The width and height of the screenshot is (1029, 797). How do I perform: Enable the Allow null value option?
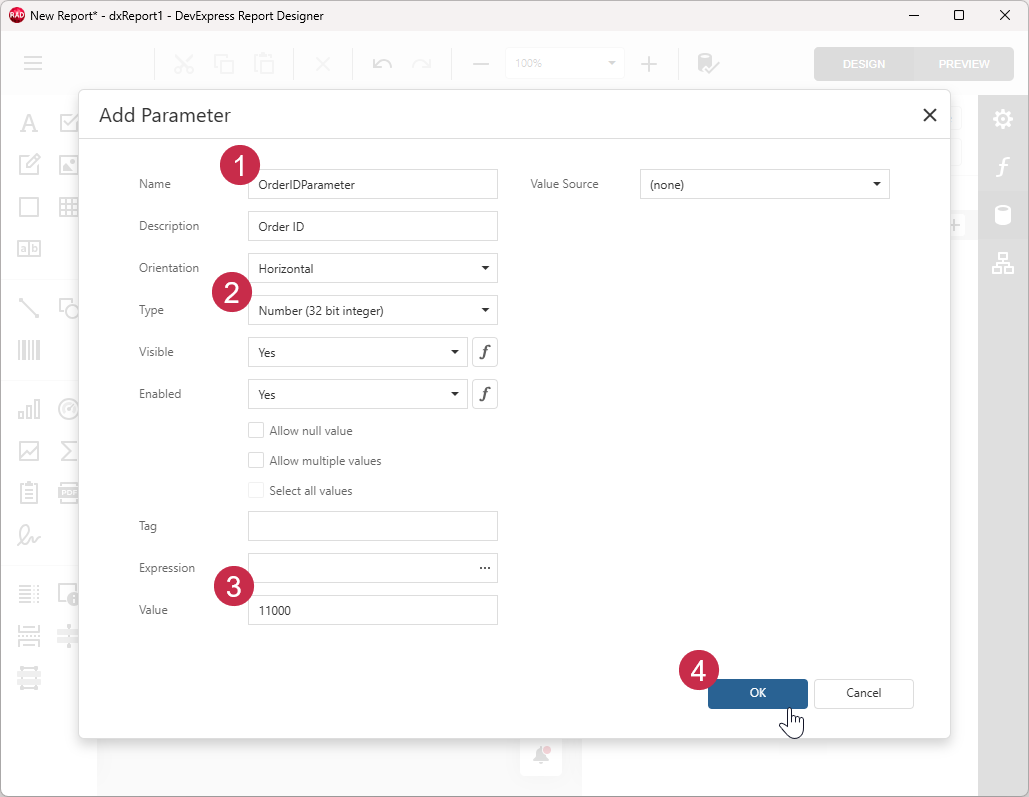[x=256, y=430]
